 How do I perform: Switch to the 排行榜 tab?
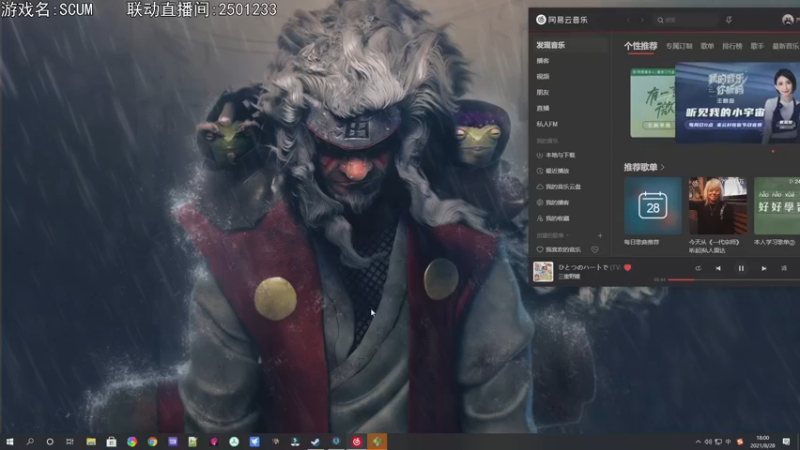732,46
